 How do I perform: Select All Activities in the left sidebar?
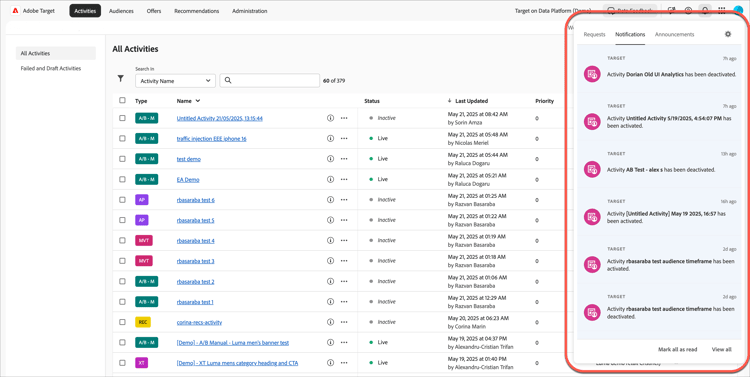click(55, 53)
